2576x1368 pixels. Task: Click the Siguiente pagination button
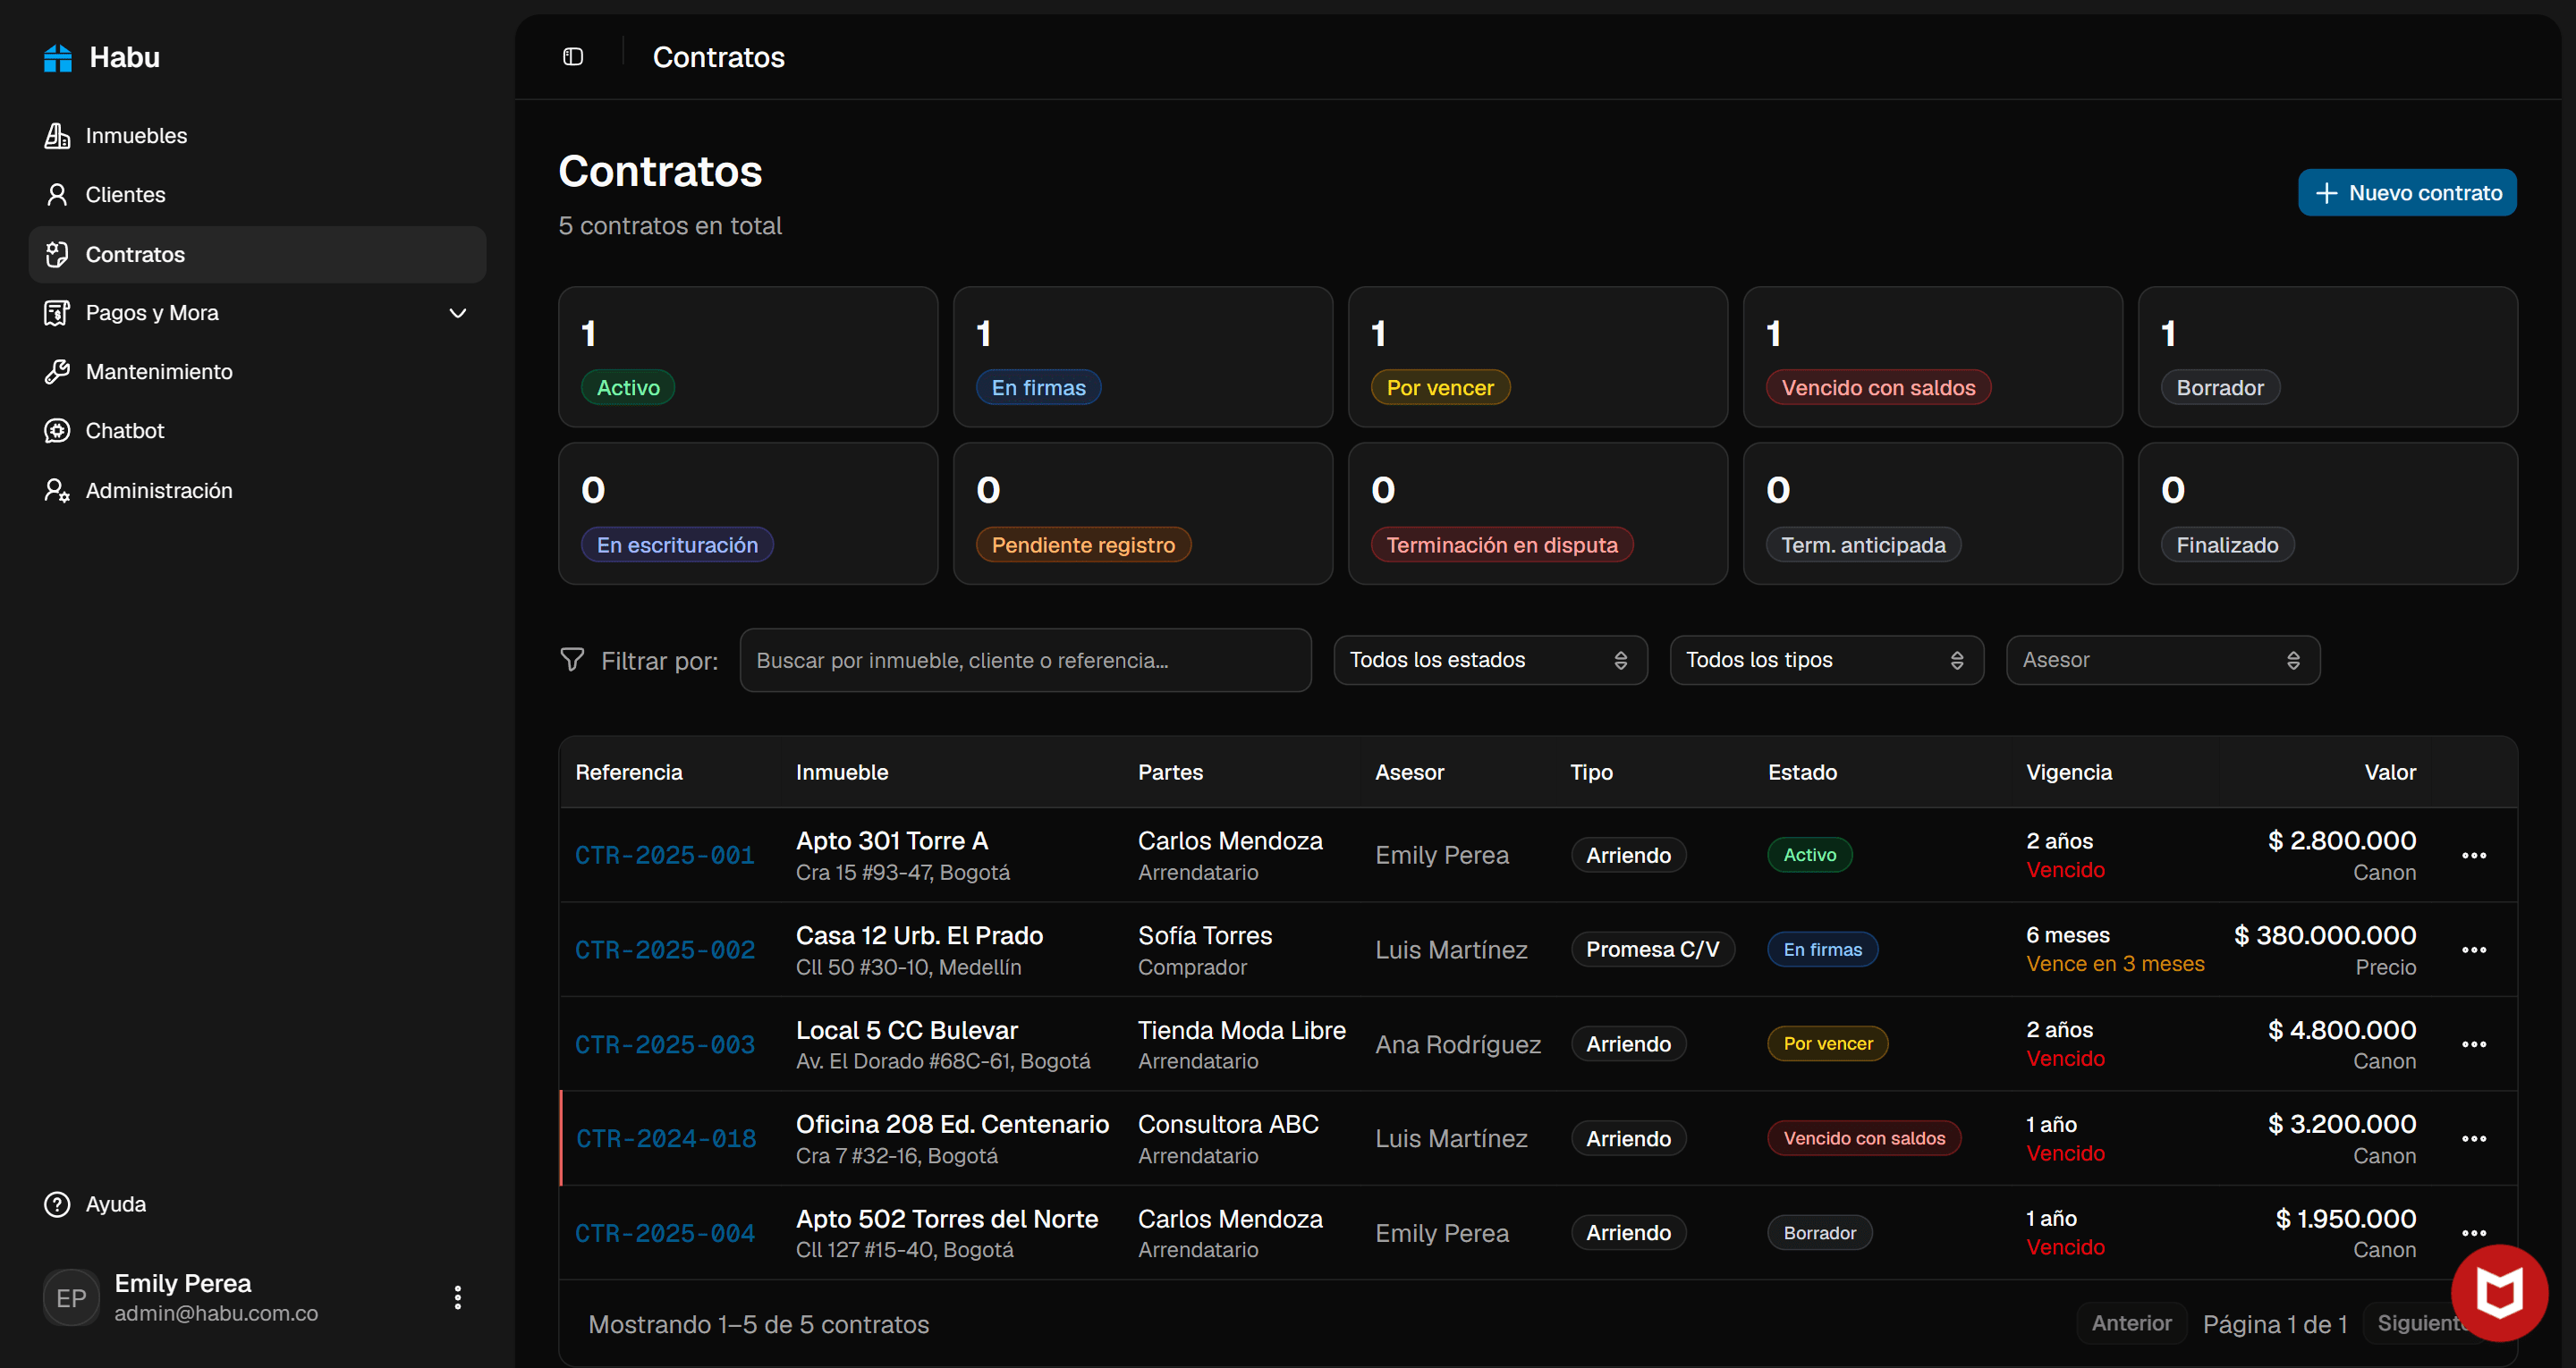(x=2420, y=1323)
